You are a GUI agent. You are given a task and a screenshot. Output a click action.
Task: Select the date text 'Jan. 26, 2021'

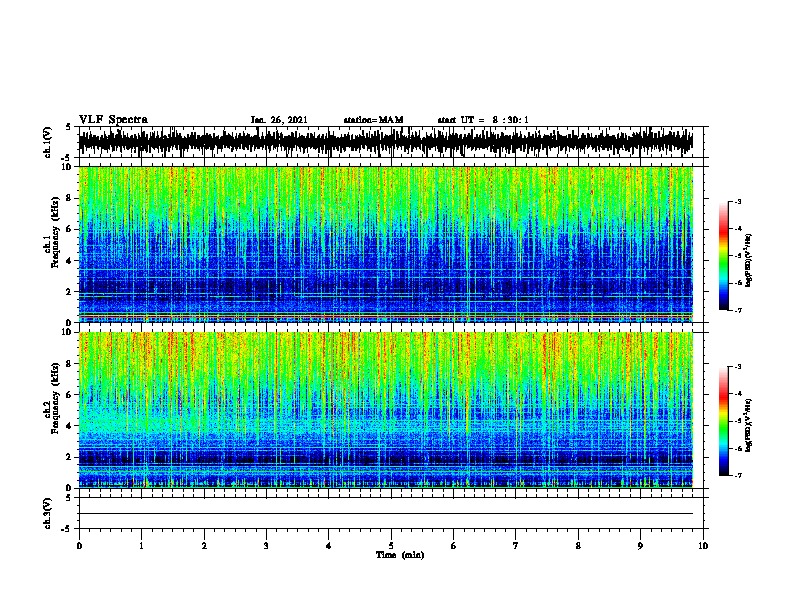pos(279,120)
